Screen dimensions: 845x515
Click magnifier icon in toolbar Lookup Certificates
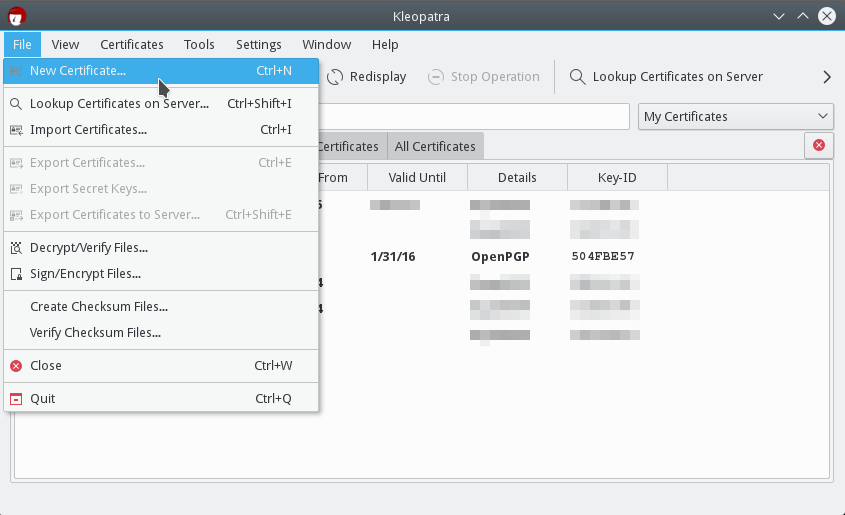coord(578,77)
